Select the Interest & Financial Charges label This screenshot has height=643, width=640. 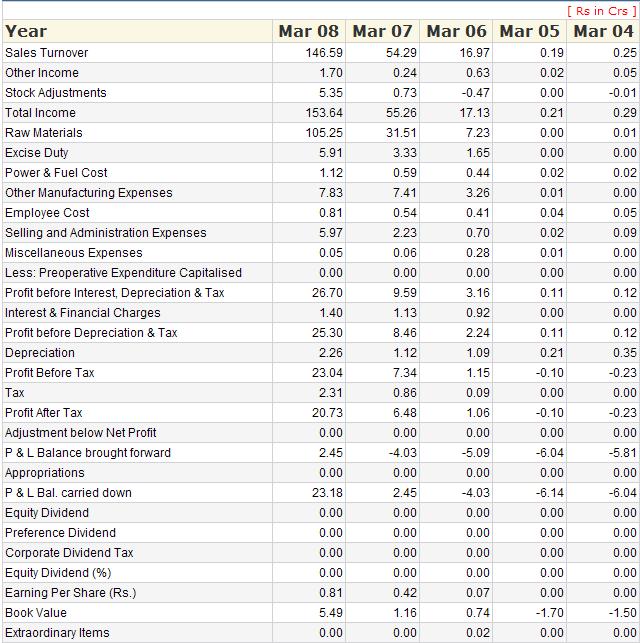[x=83, y=313]
